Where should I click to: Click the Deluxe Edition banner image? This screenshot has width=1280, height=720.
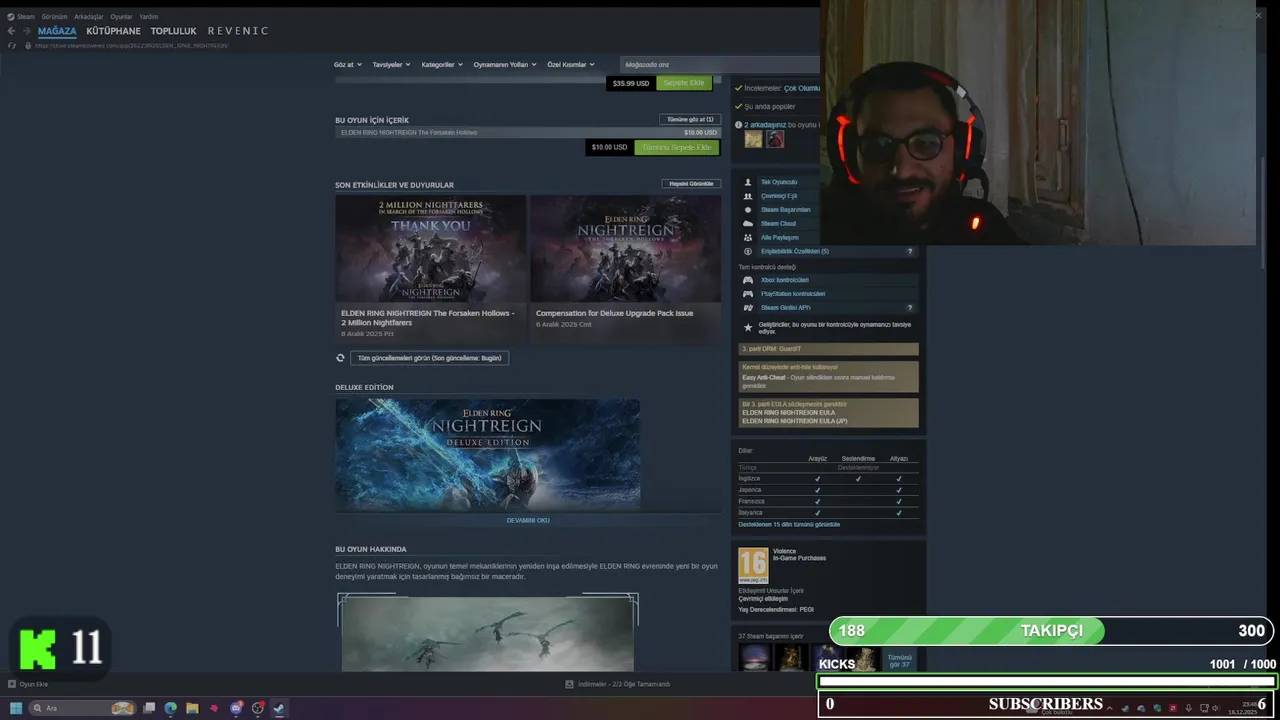point(487,455)
